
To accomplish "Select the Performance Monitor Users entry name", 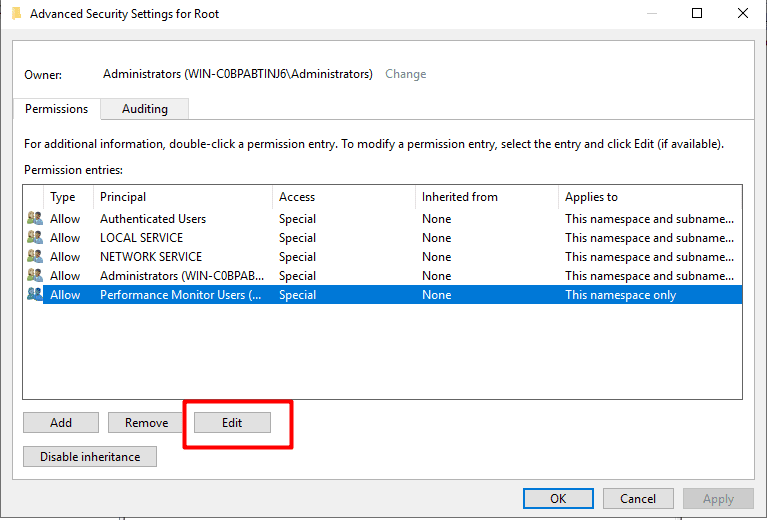I will tap(180, 295).
